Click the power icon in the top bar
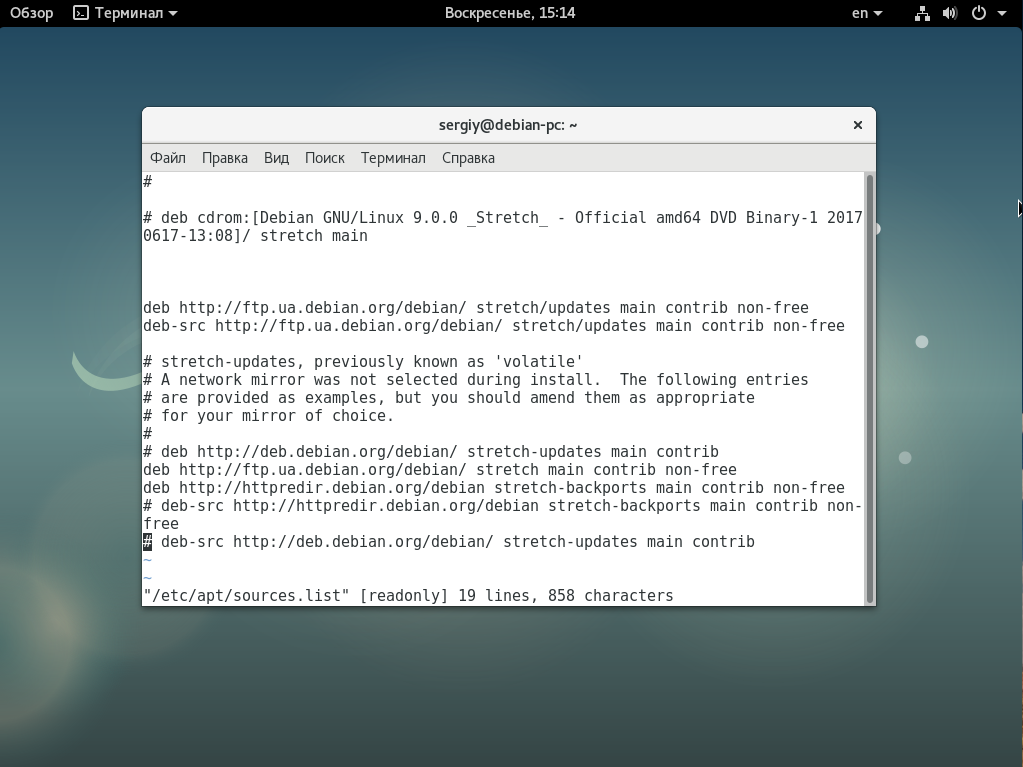1023x767 pixels. pos(977,13)
